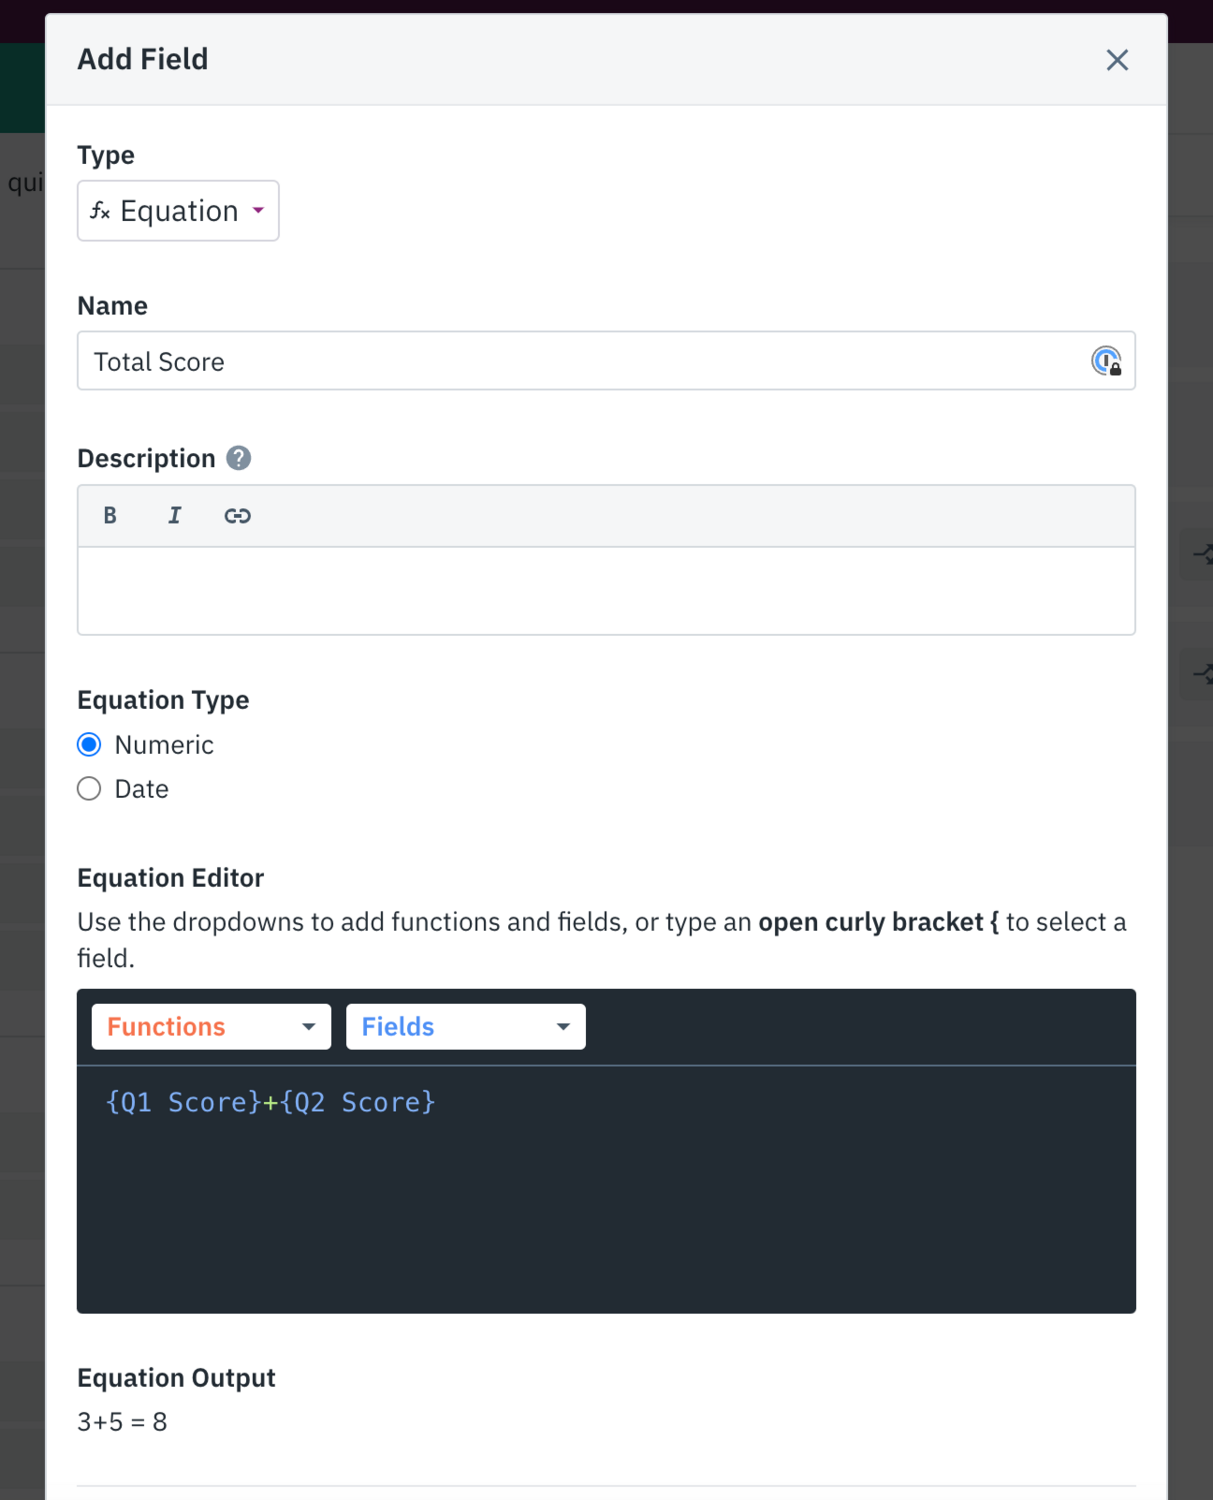This screenshot has width=1213, height=1500.
Task: Select the Date equation type radio button
Action: click(88, 788)
